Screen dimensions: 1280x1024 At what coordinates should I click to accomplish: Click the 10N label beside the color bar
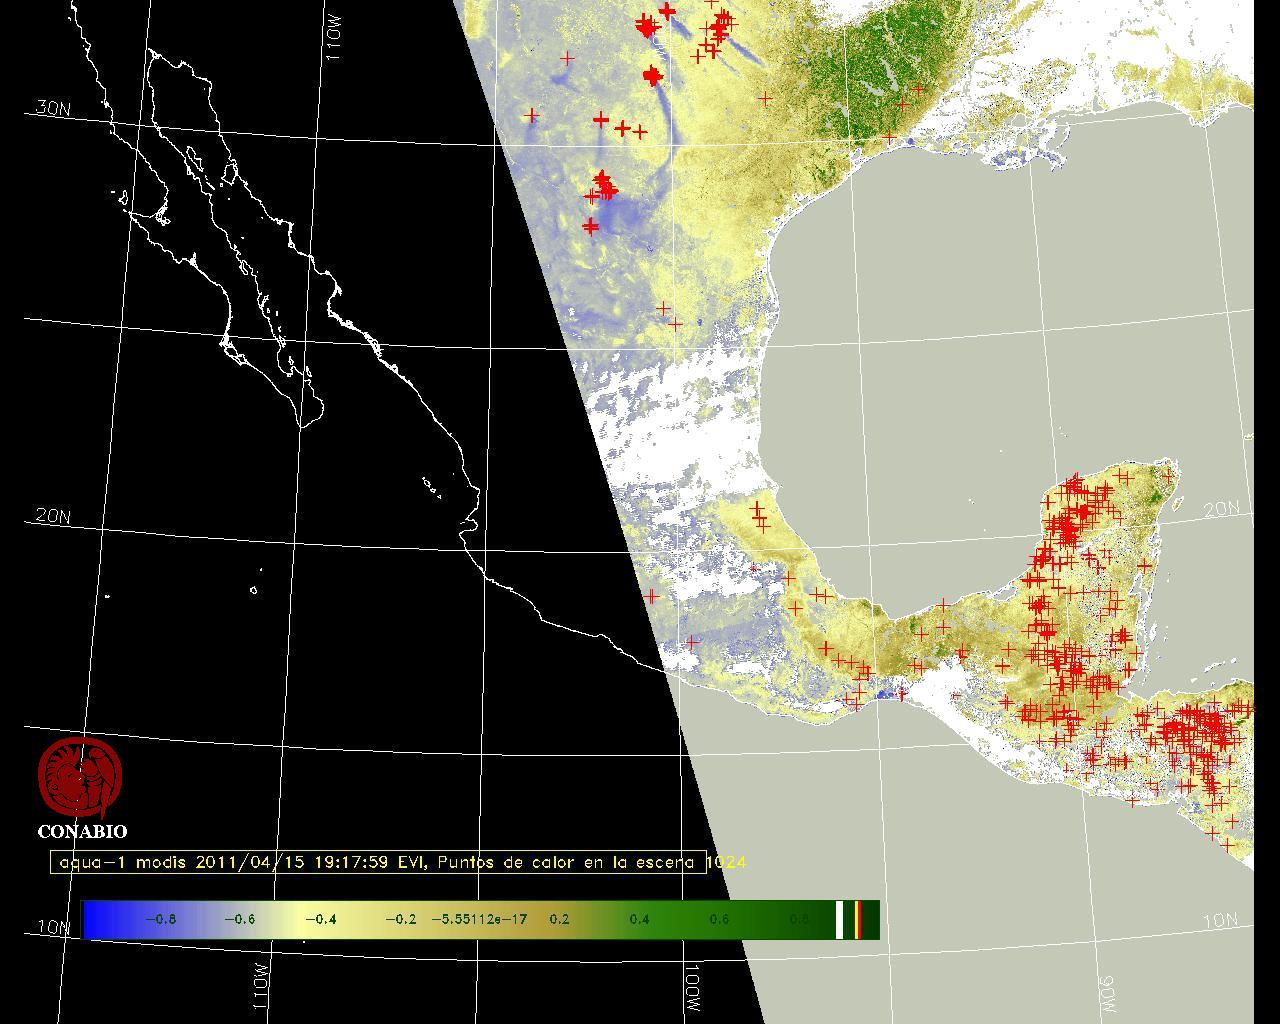[x=55, y=927]
